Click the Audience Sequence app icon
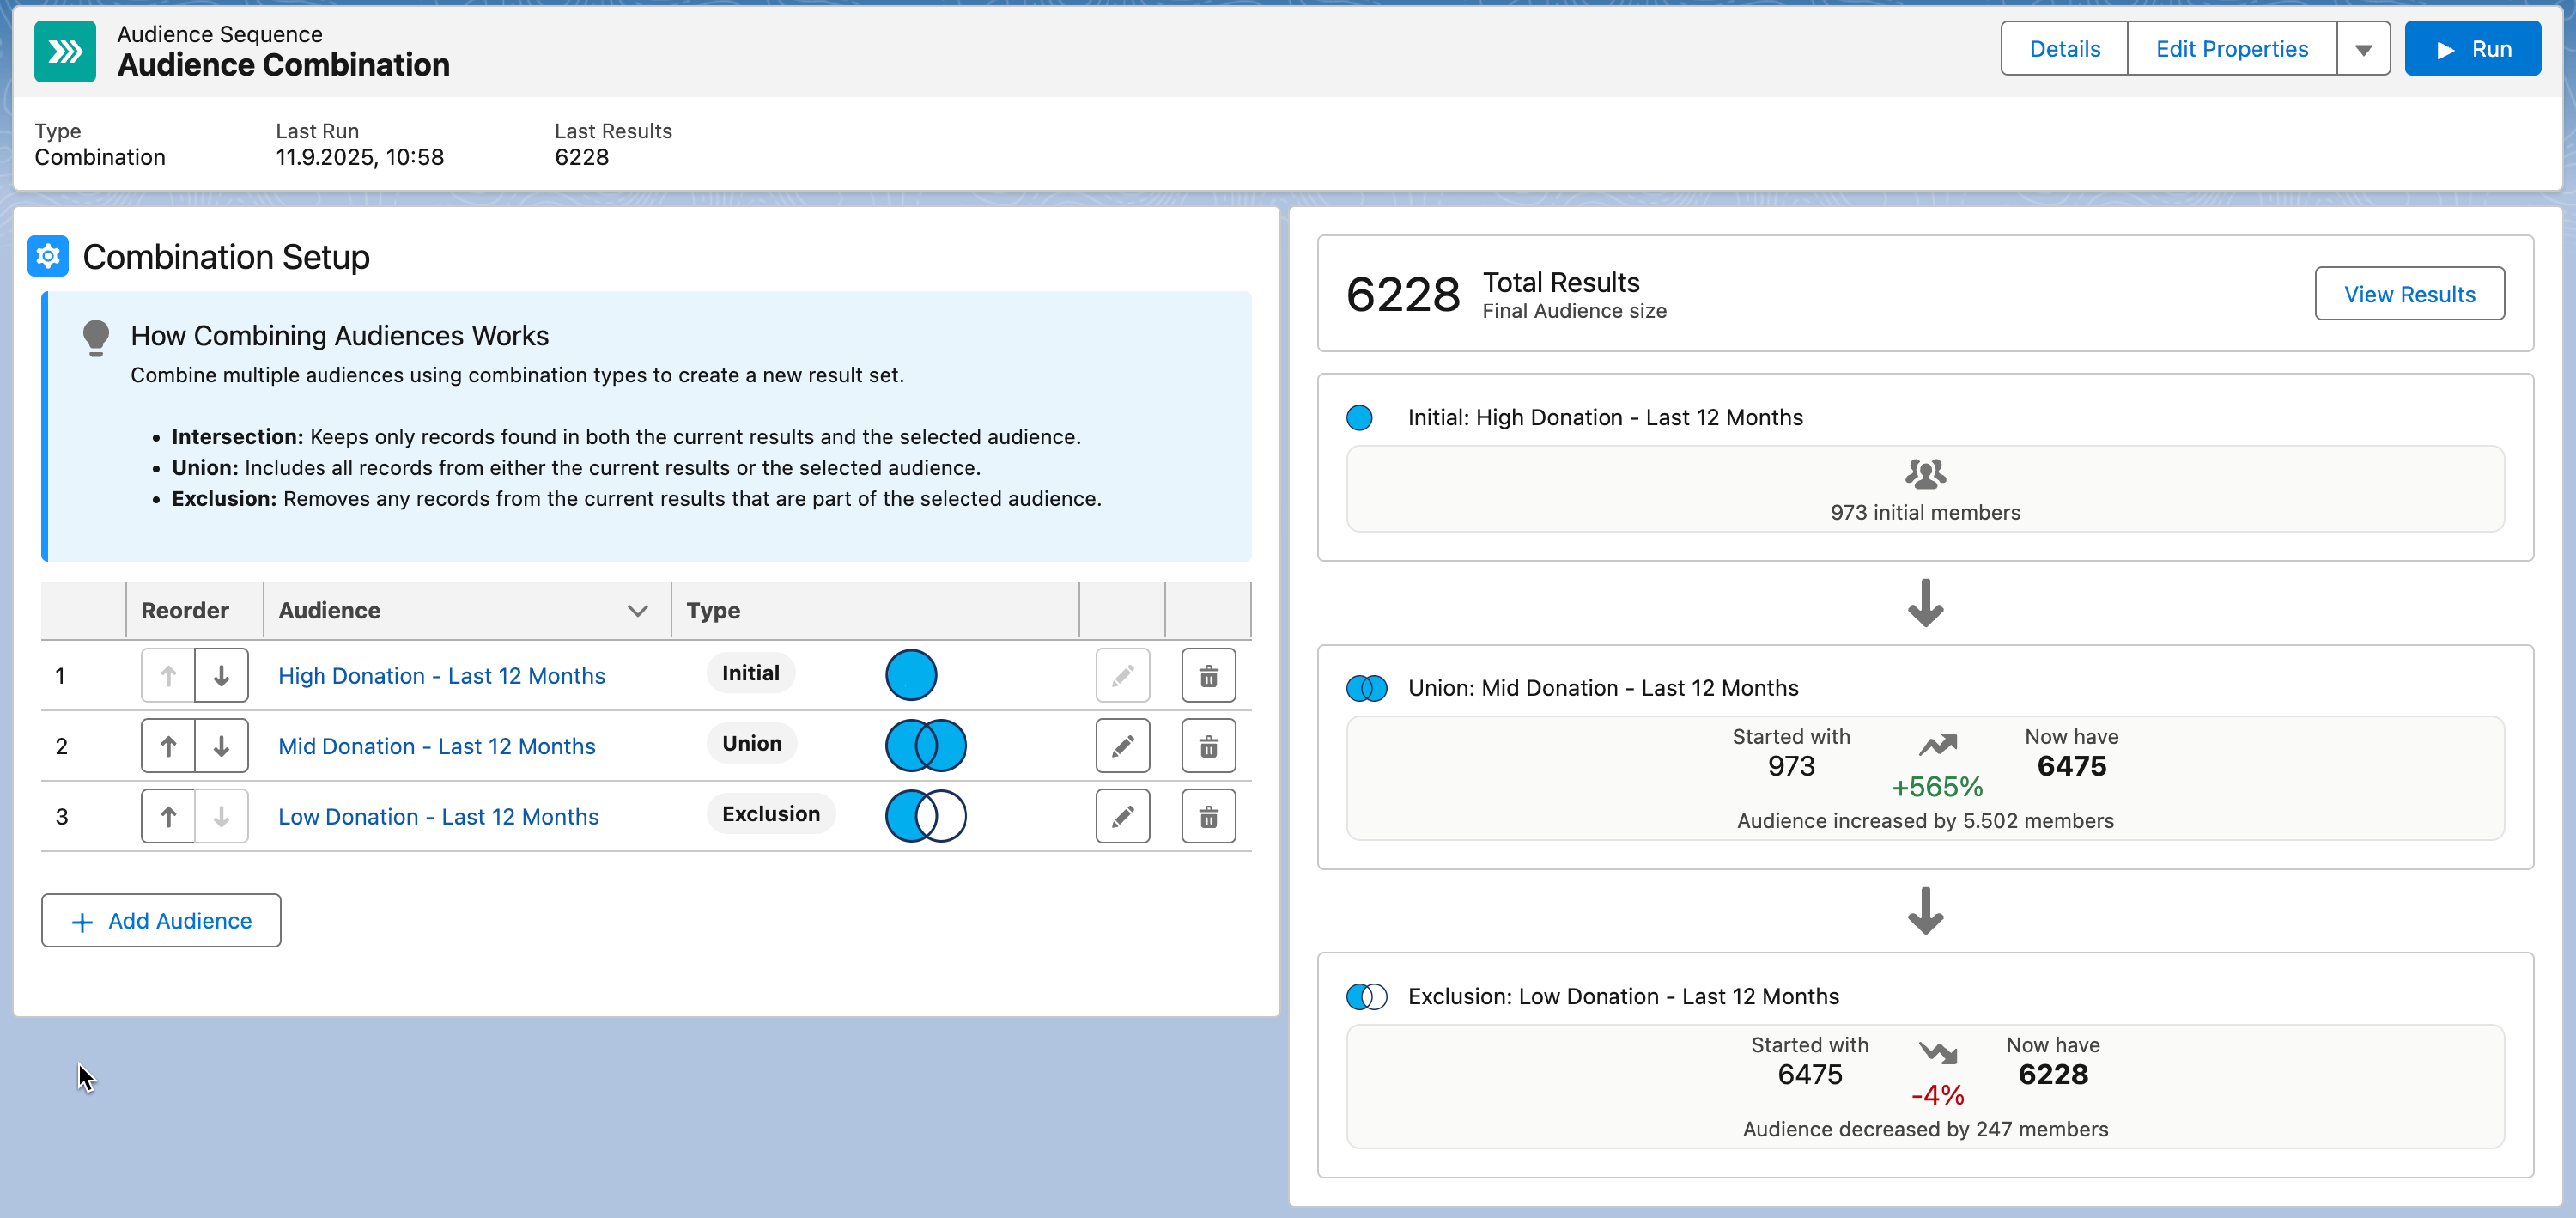The width and height of the screenshot is (2576, 1218). (65, 51)
